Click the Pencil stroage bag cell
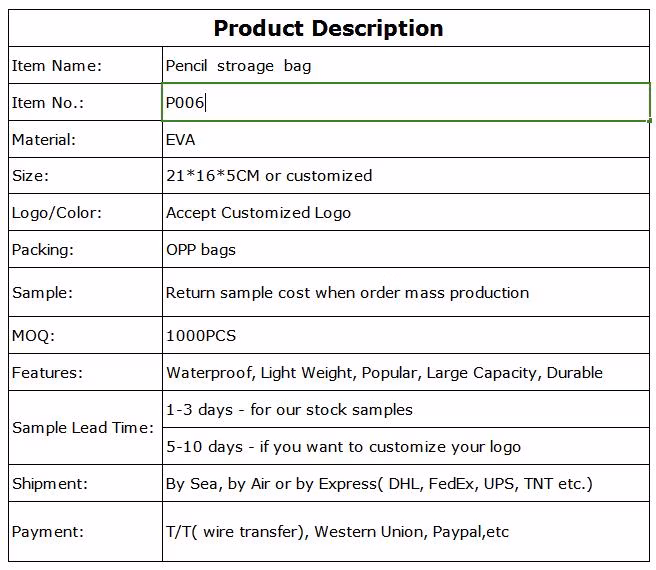The image size is (656, 570). (405, 66)
